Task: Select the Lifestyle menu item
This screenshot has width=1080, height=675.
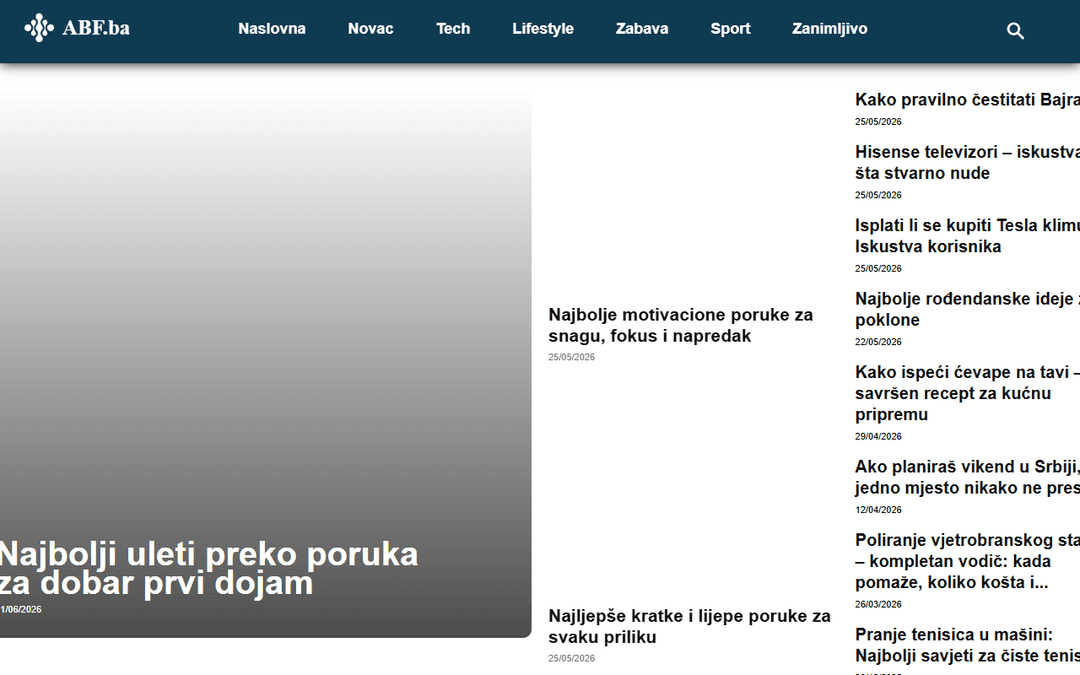Action: coord(543,29)
